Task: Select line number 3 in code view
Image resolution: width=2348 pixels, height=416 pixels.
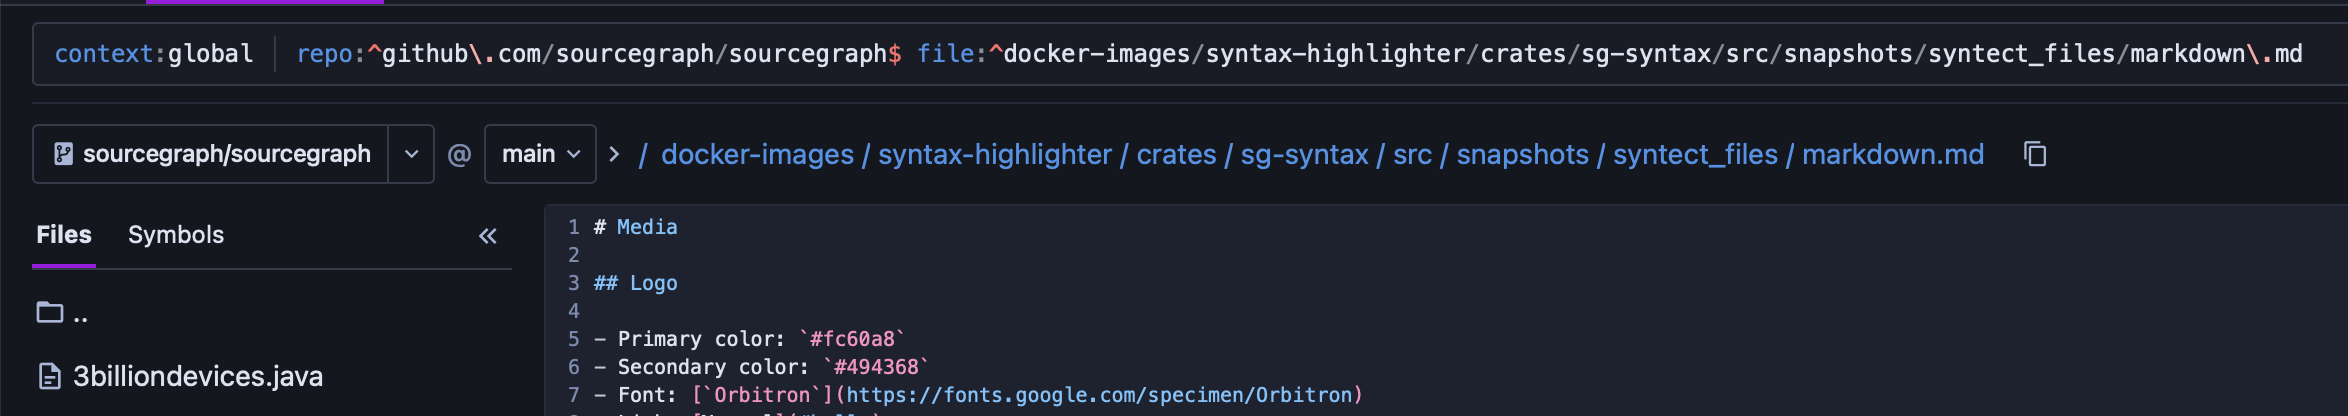Action: [574, 283]
